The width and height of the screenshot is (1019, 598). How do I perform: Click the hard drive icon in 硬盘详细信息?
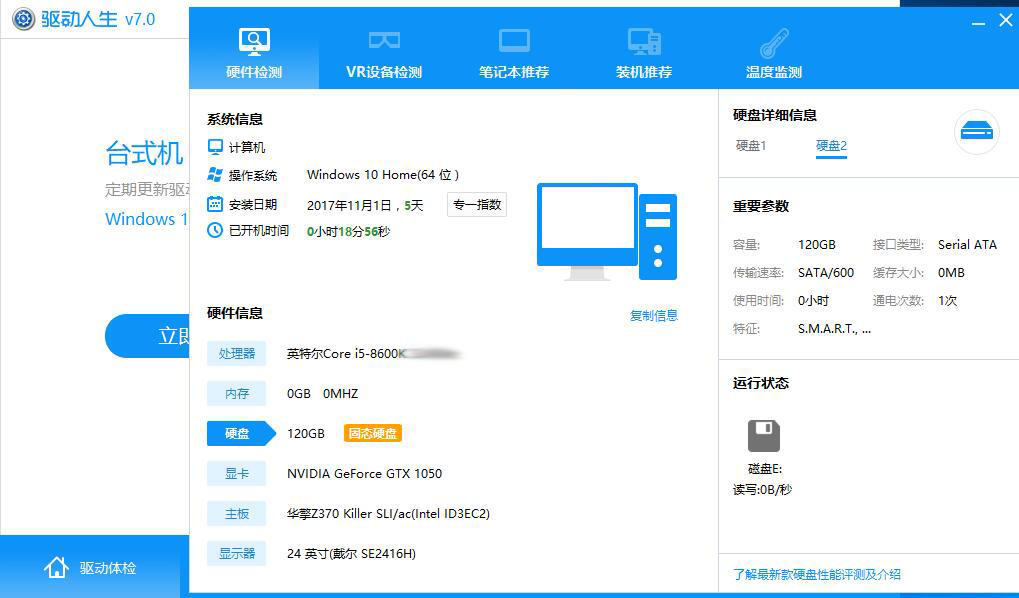point(976,132)
